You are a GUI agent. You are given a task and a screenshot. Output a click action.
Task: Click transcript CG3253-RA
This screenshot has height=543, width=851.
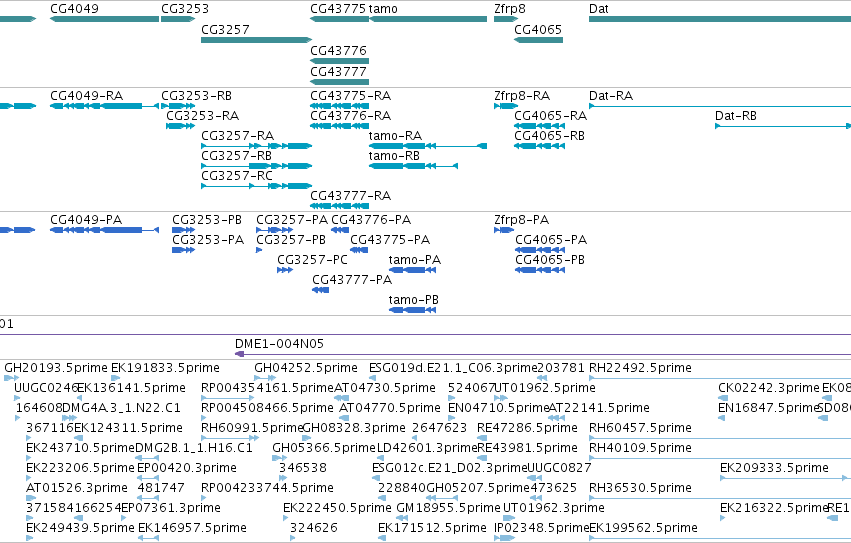[180, 126]
